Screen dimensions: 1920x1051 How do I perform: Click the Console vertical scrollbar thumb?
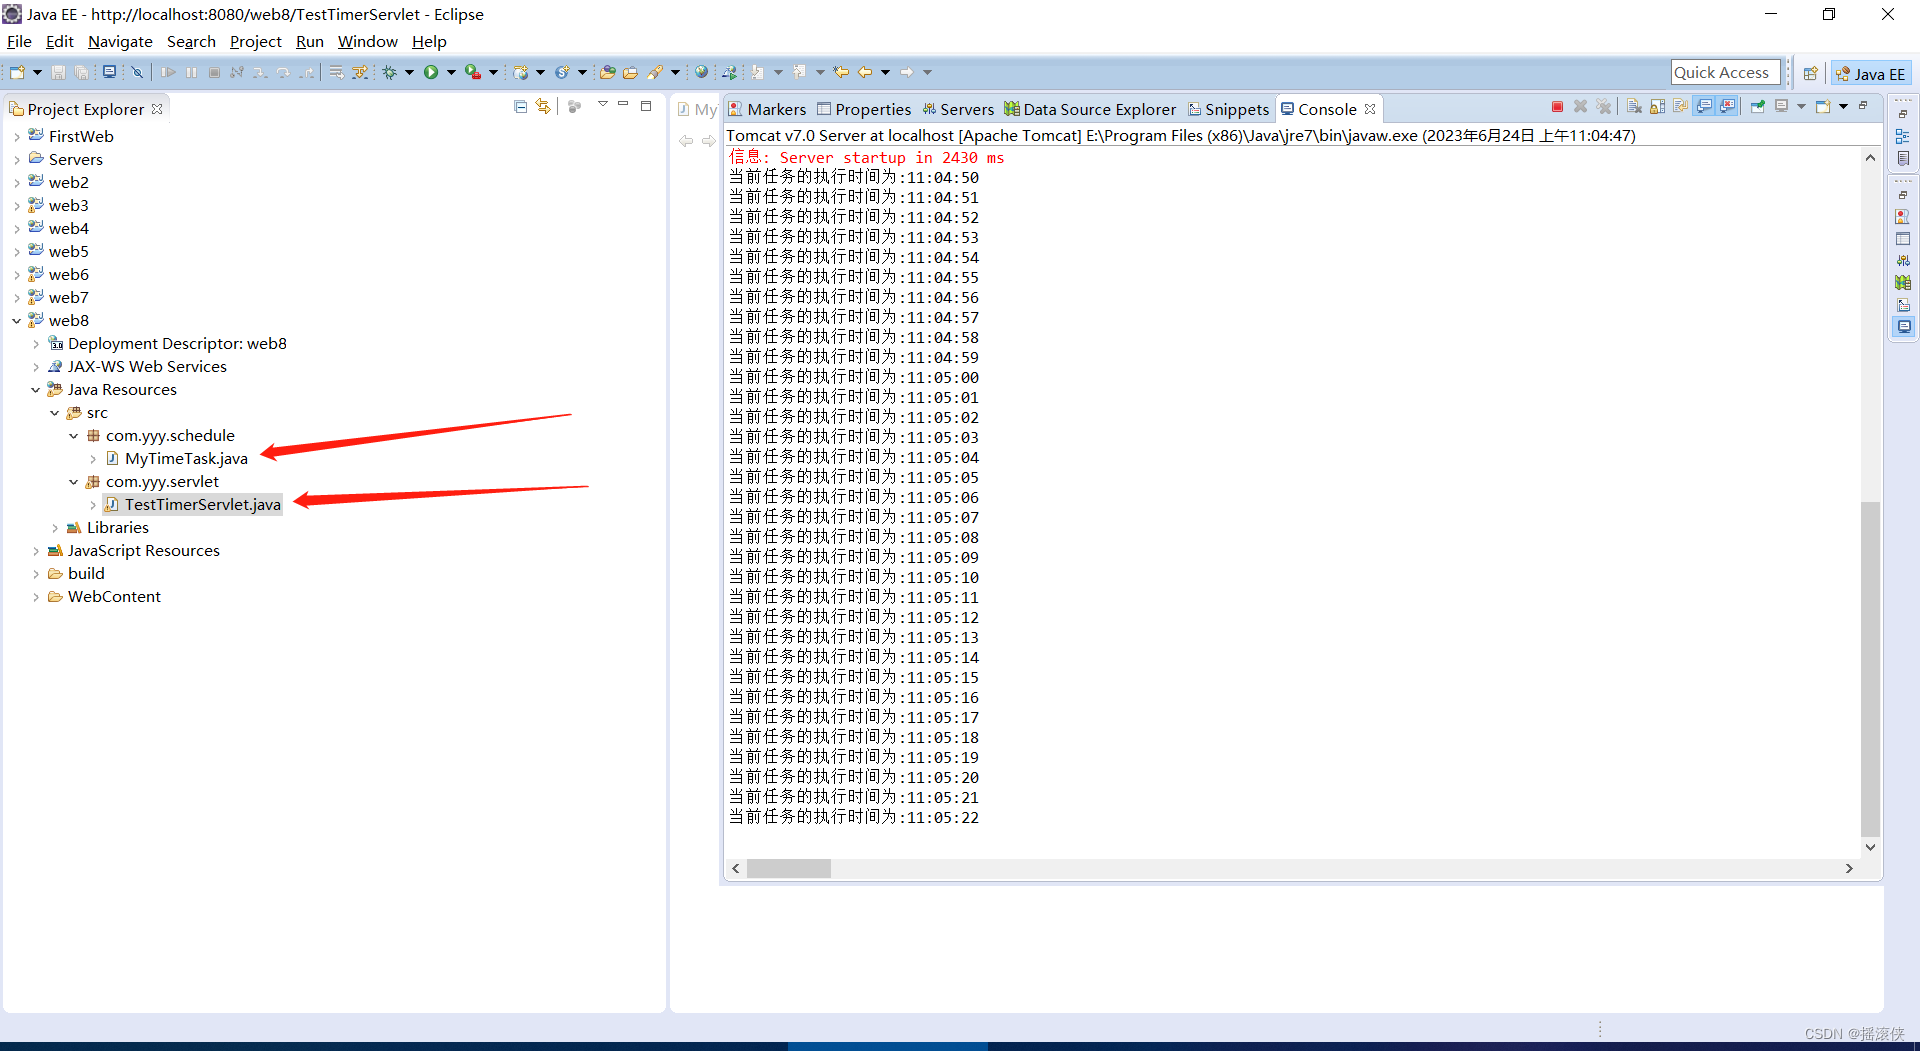pyautogui.click(x=1870, y=668)
